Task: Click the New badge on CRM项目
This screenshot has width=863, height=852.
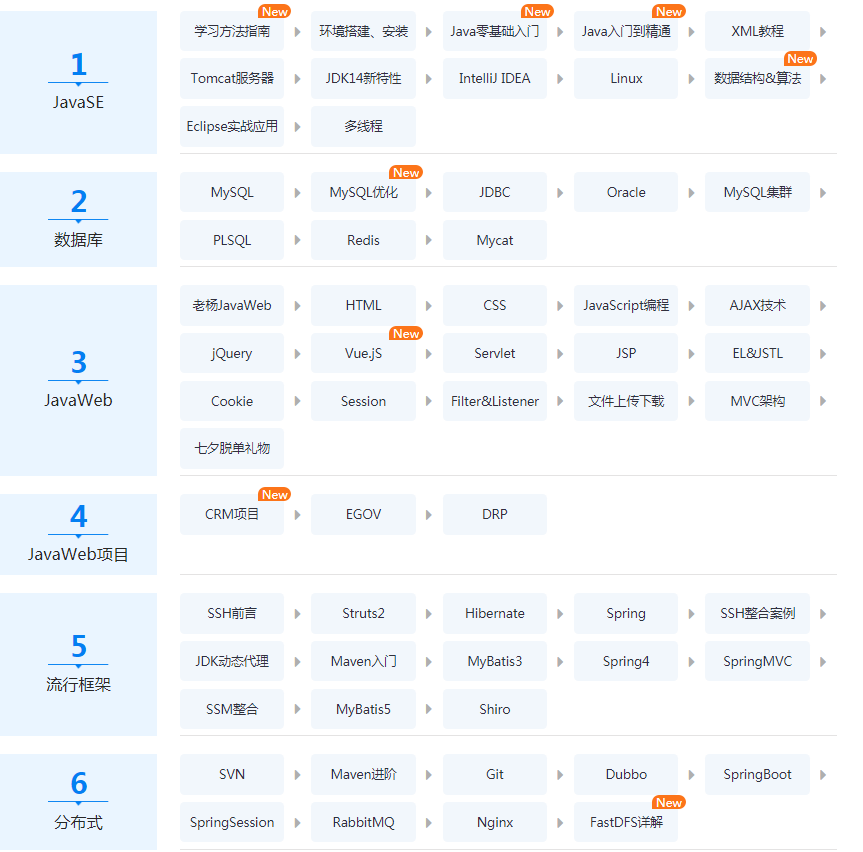Action: coord(275,495)
